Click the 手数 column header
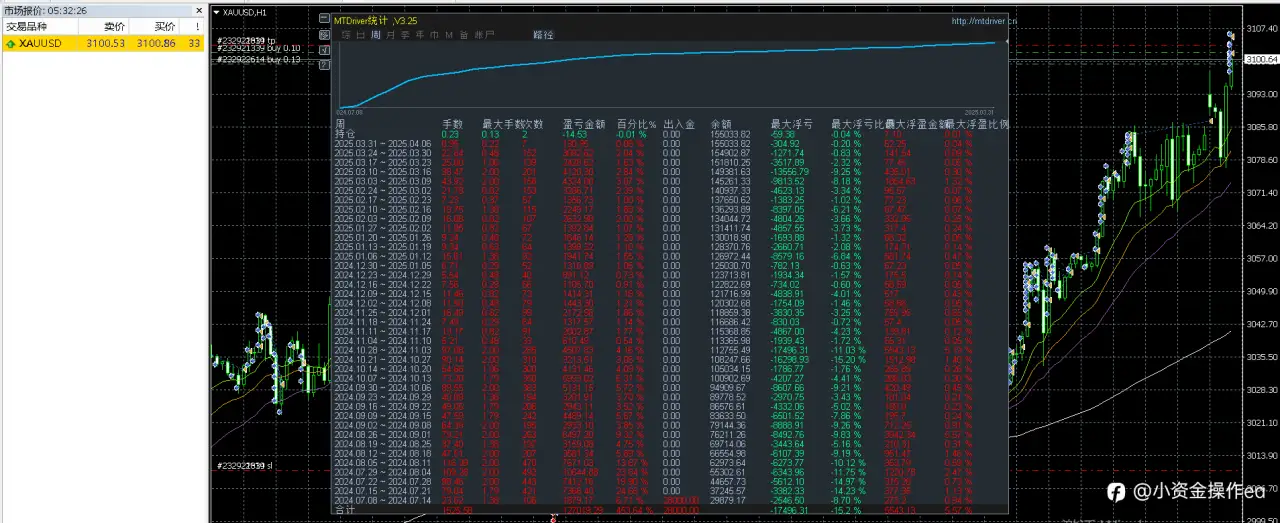The image size is (1280, 523). click(x=452, y=124)
